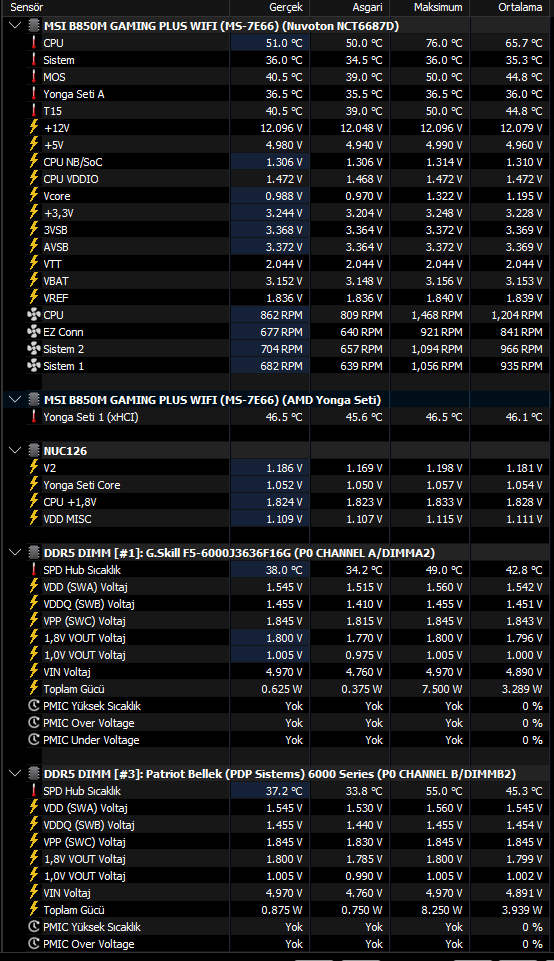Click the lightning icon beside Vcore

(34, 196)
